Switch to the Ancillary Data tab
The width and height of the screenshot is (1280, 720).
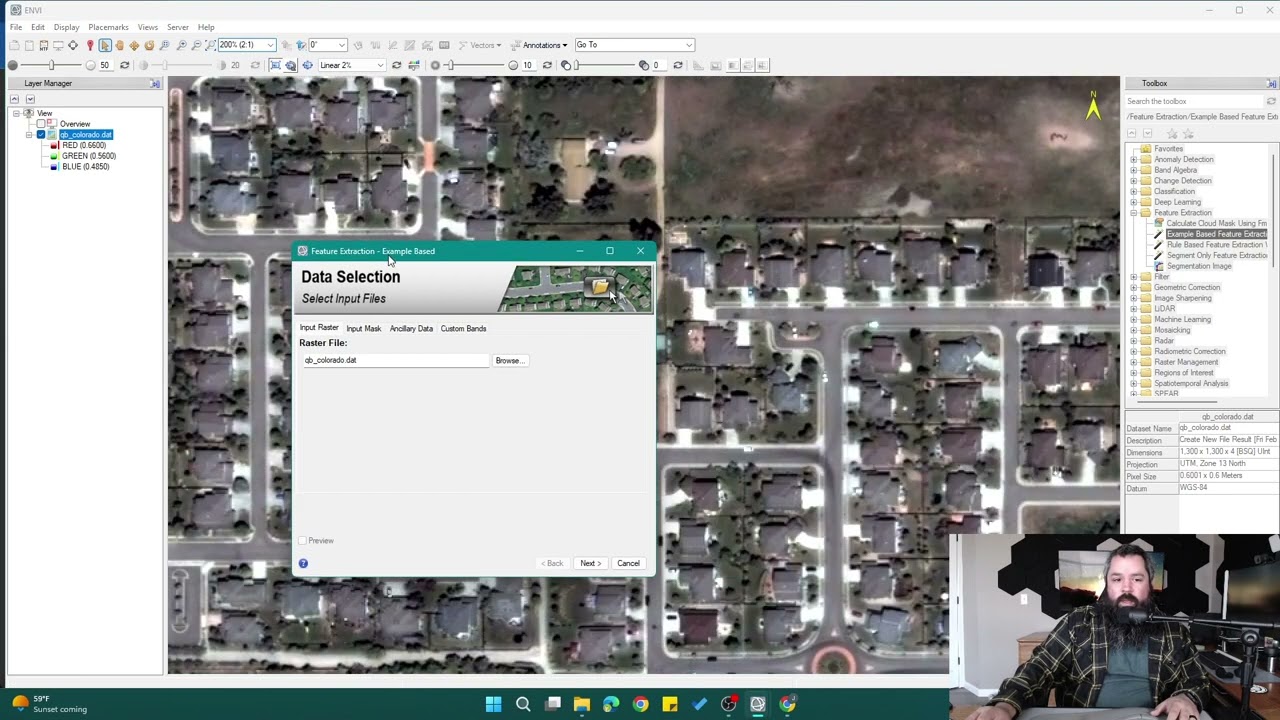point(411,328)
